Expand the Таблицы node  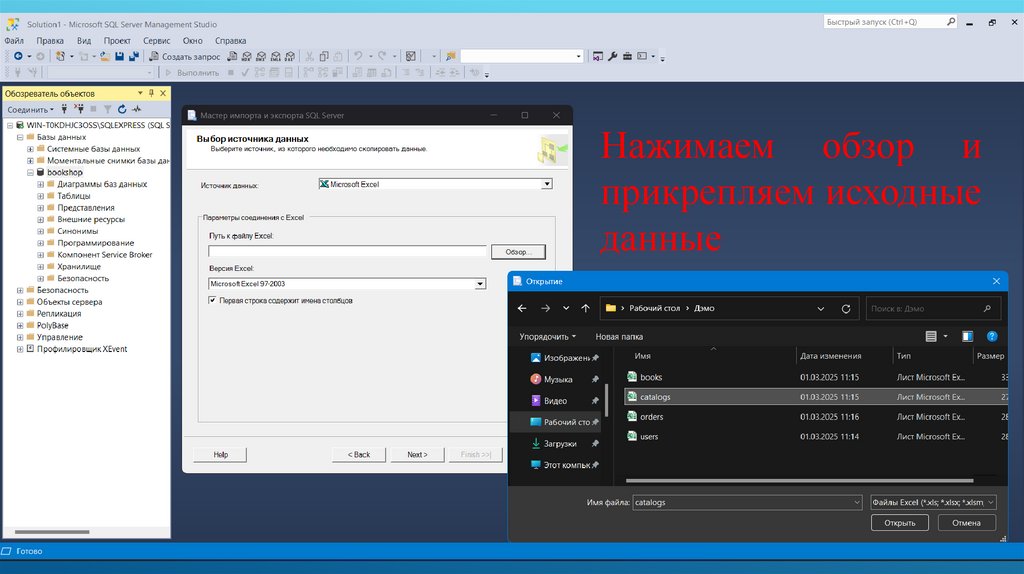[40, 196]
